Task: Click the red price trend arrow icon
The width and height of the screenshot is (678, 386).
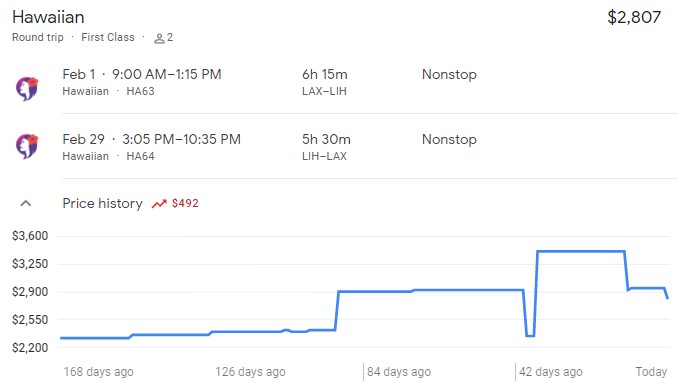Action: point(159,204)
